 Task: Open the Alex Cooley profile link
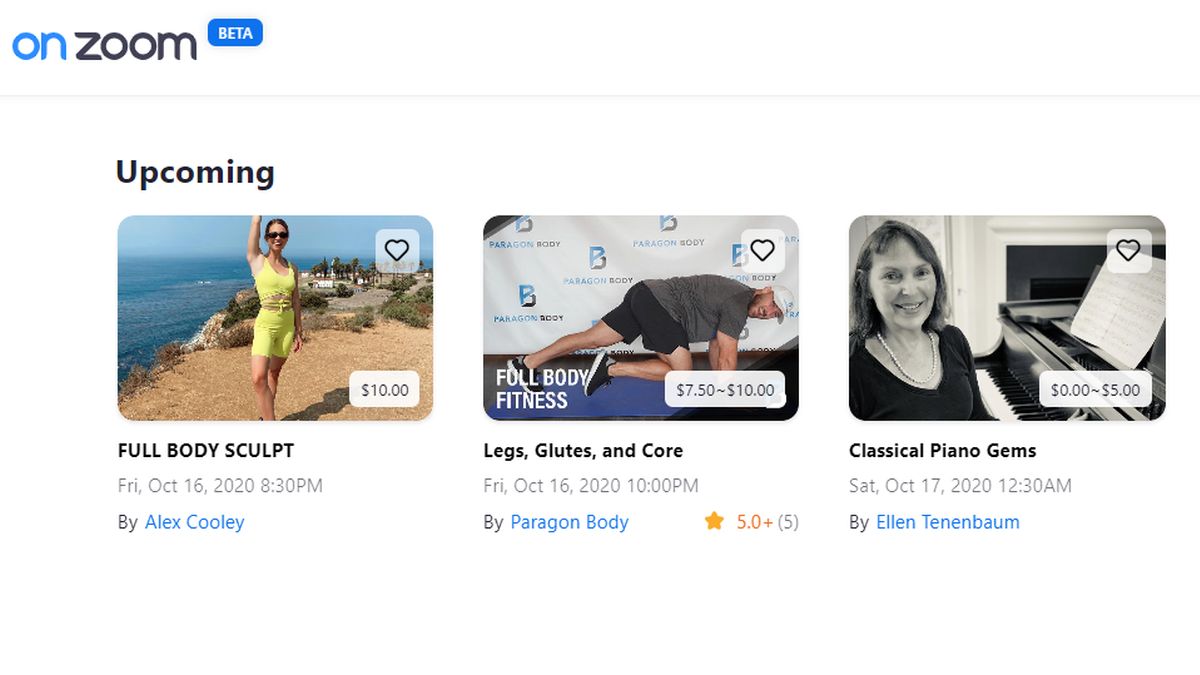pyautogui.click(x=195, y=522)
